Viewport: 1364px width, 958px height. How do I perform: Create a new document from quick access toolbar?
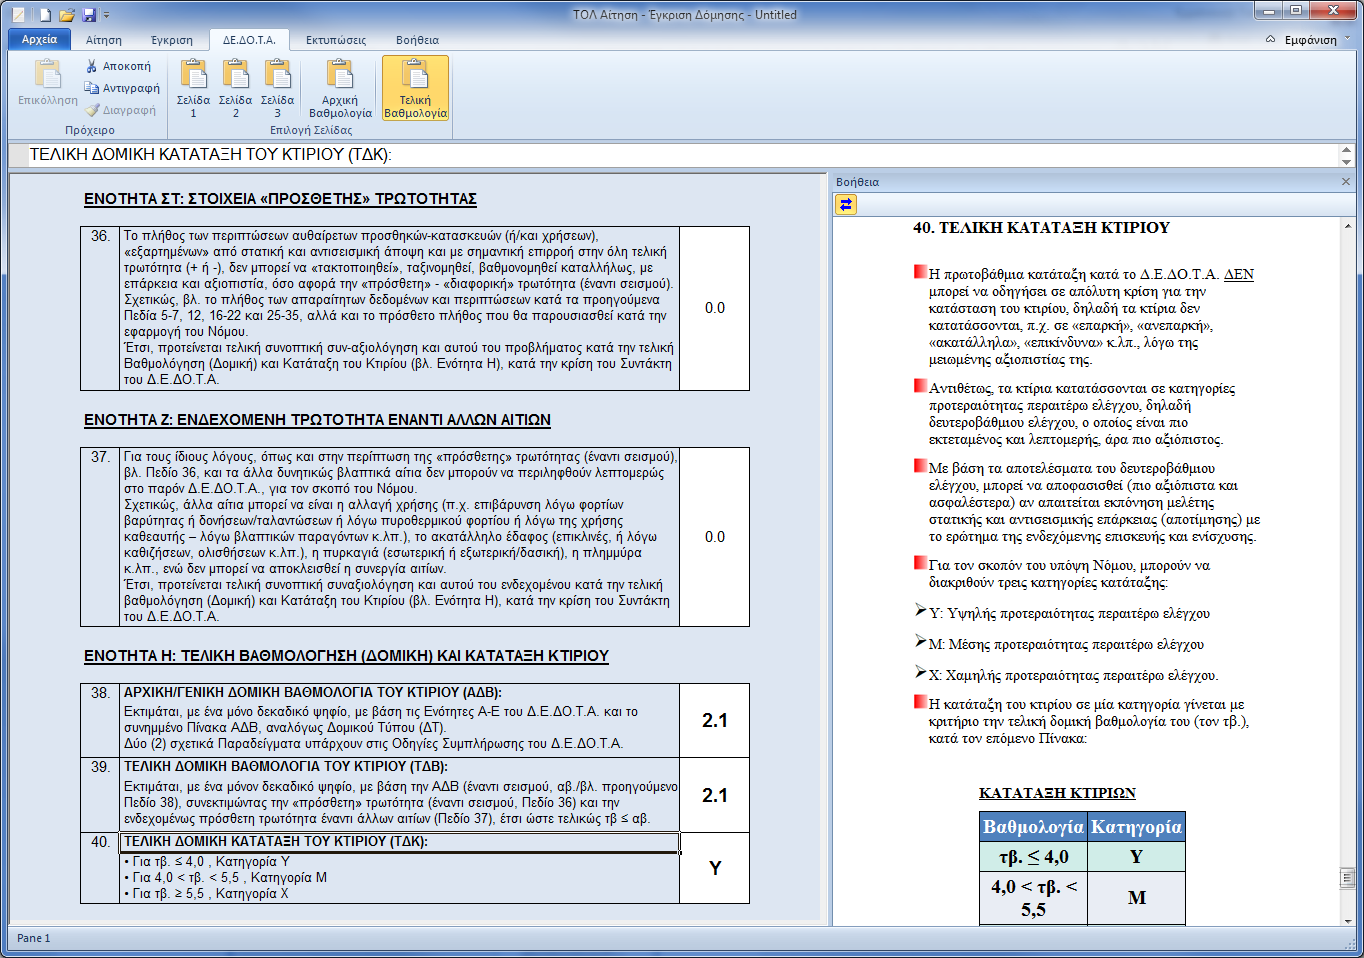(x=46, y=15)
